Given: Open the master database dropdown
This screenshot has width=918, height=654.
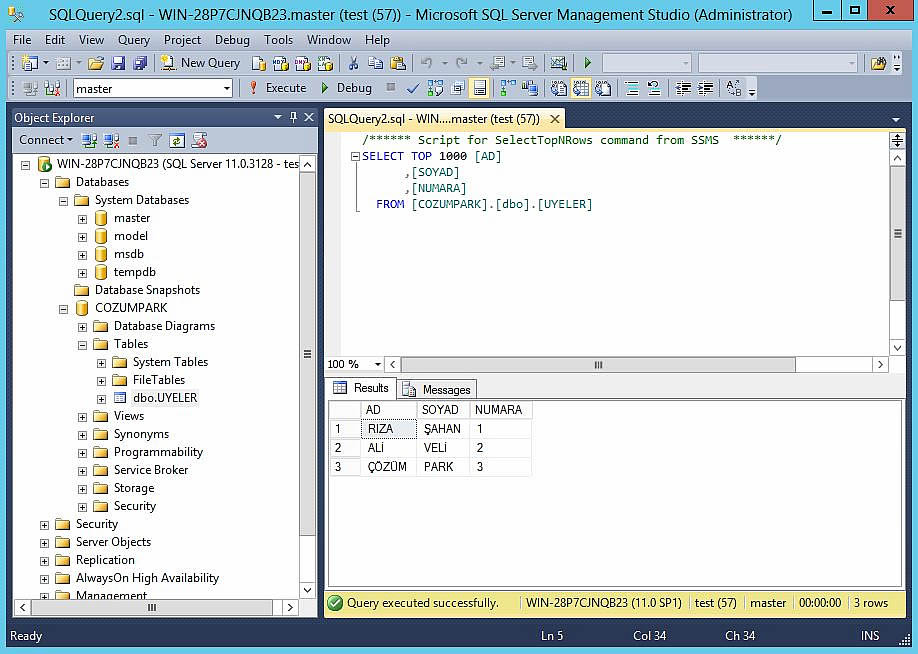Looking at the screenshot, I should 227,88.
